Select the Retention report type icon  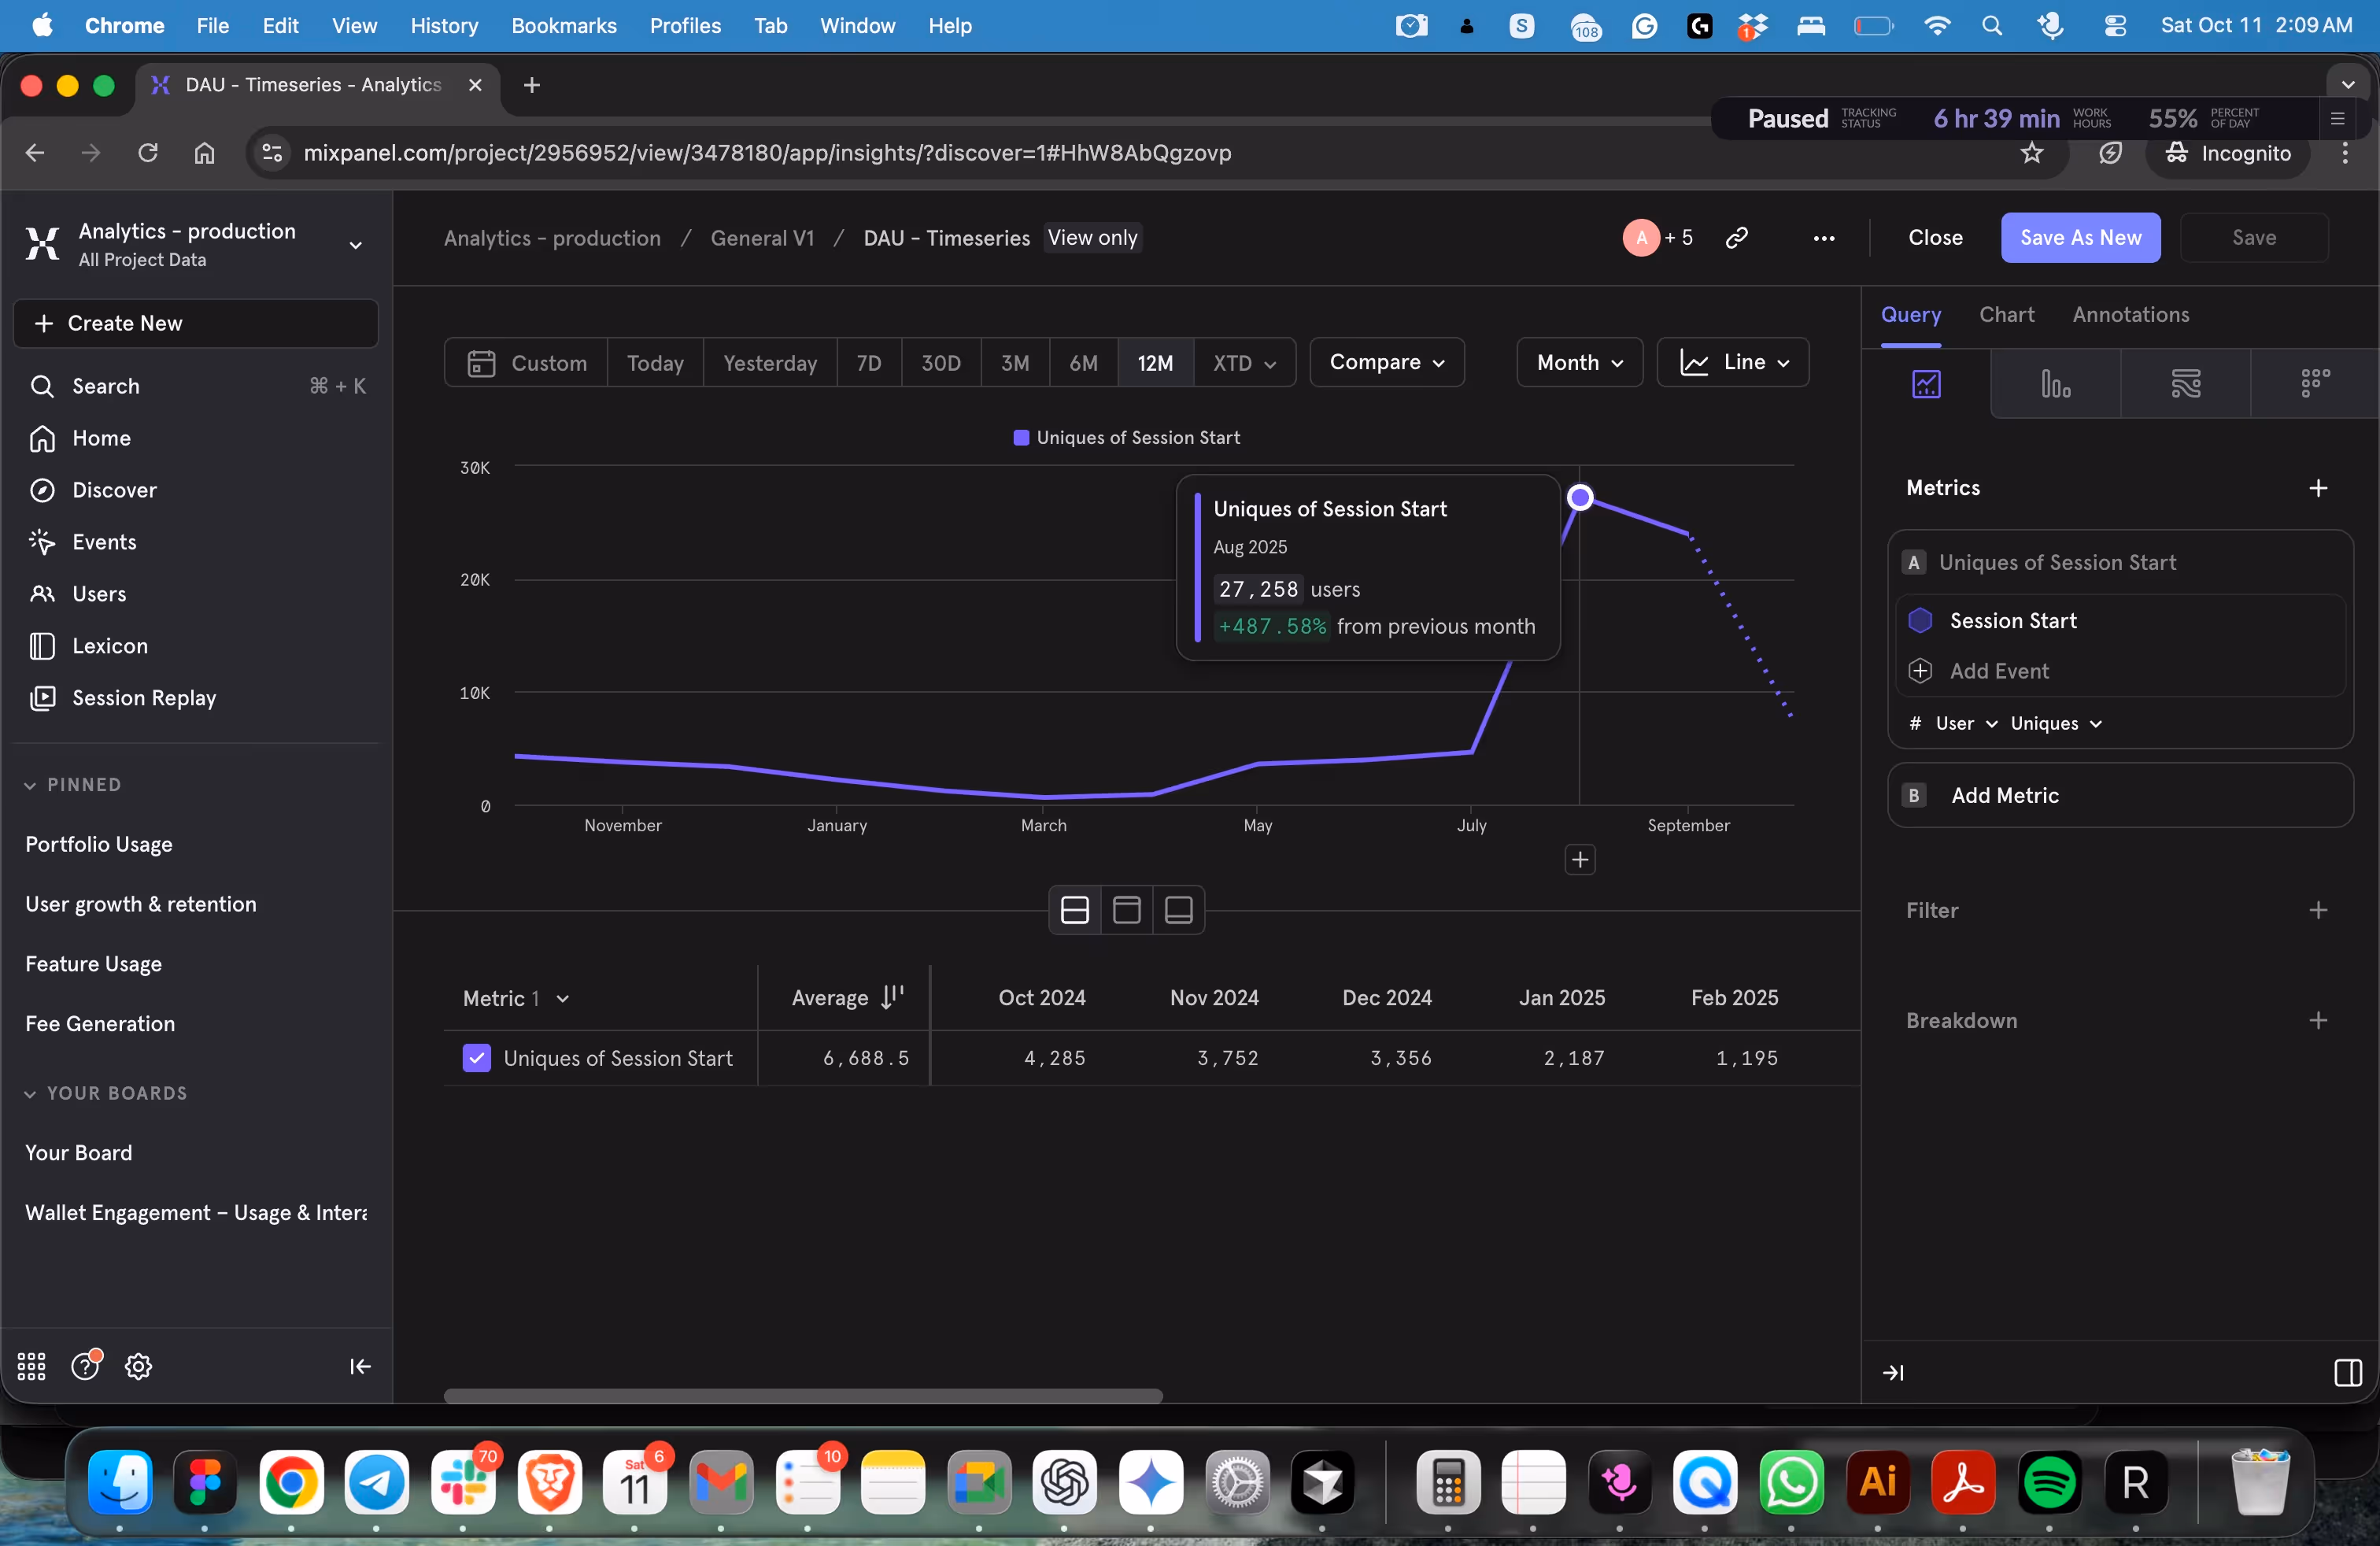point(2315,384)
